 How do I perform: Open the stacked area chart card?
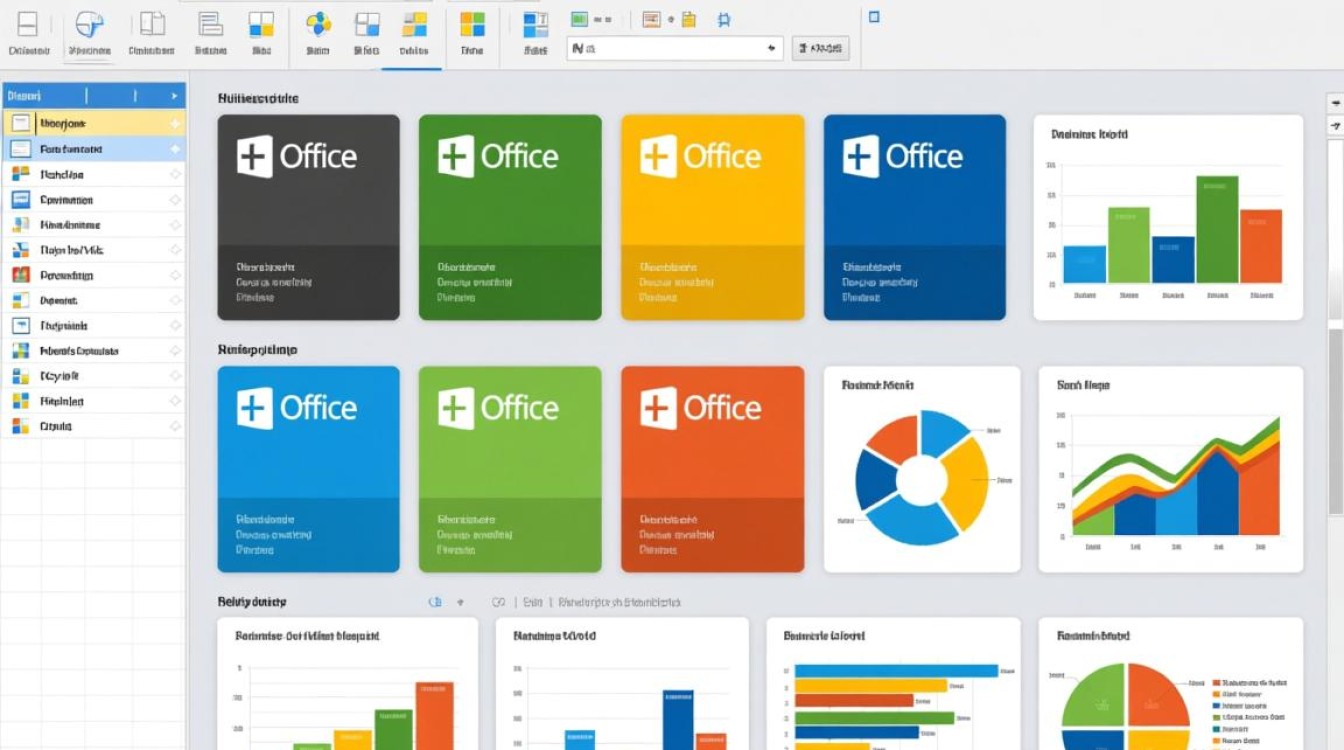[x=1171, y=469]
